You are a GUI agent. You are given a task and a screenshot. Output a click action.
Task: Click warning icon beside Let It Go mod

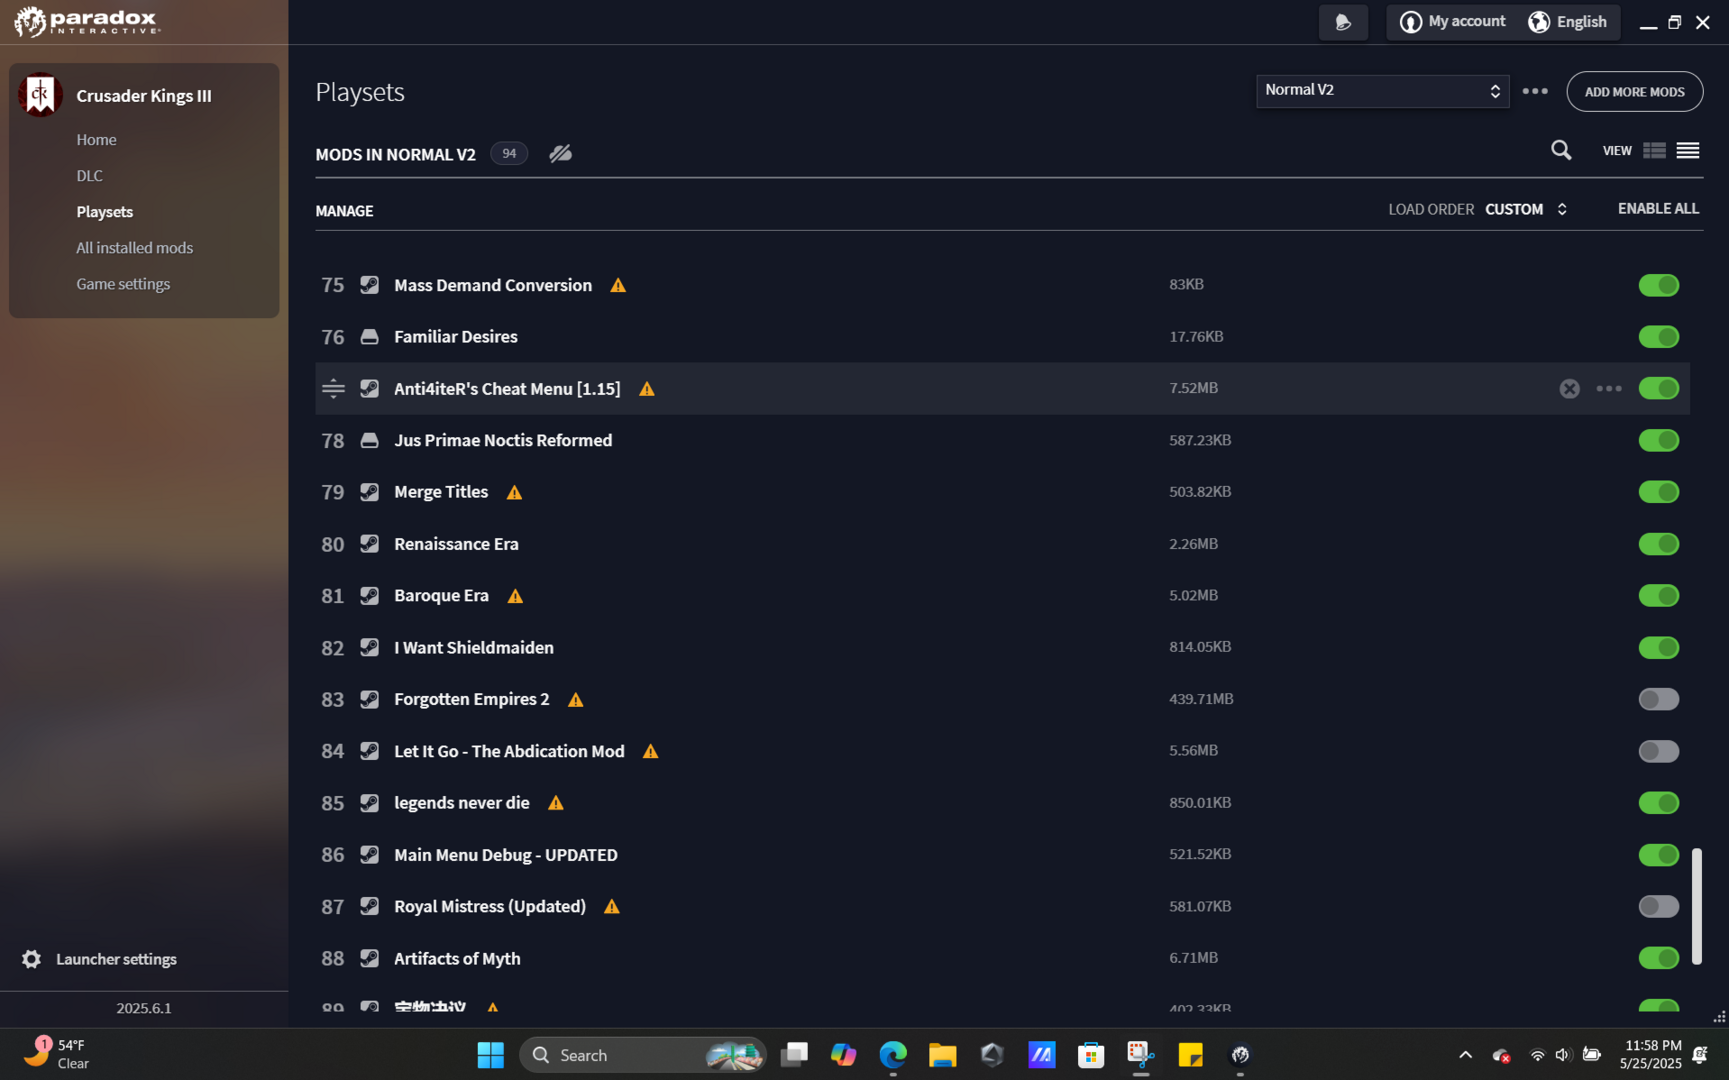point(650,751)
